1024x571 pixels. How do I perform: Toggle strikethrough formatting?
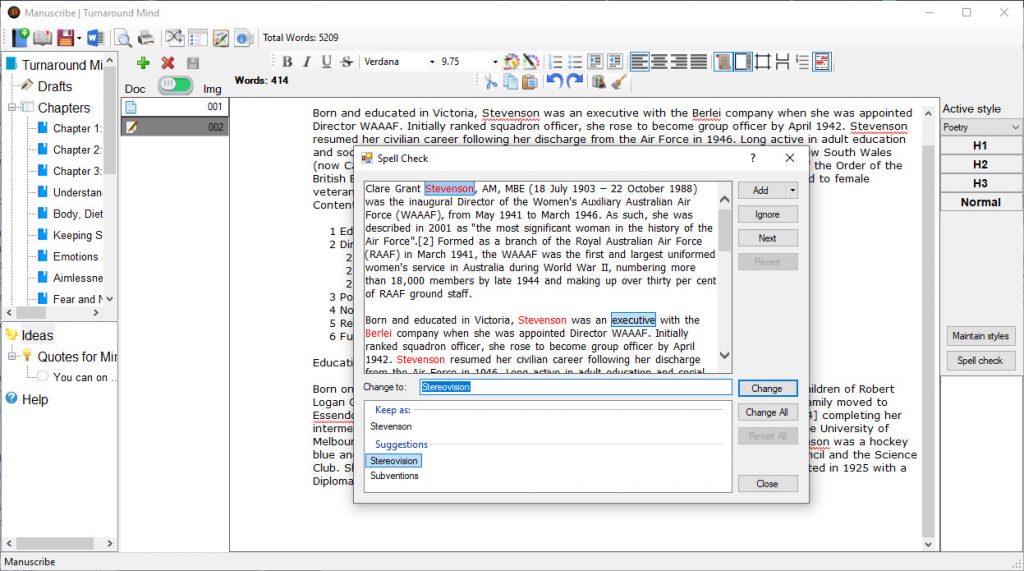pyautogui.click(x=346, y=61)
